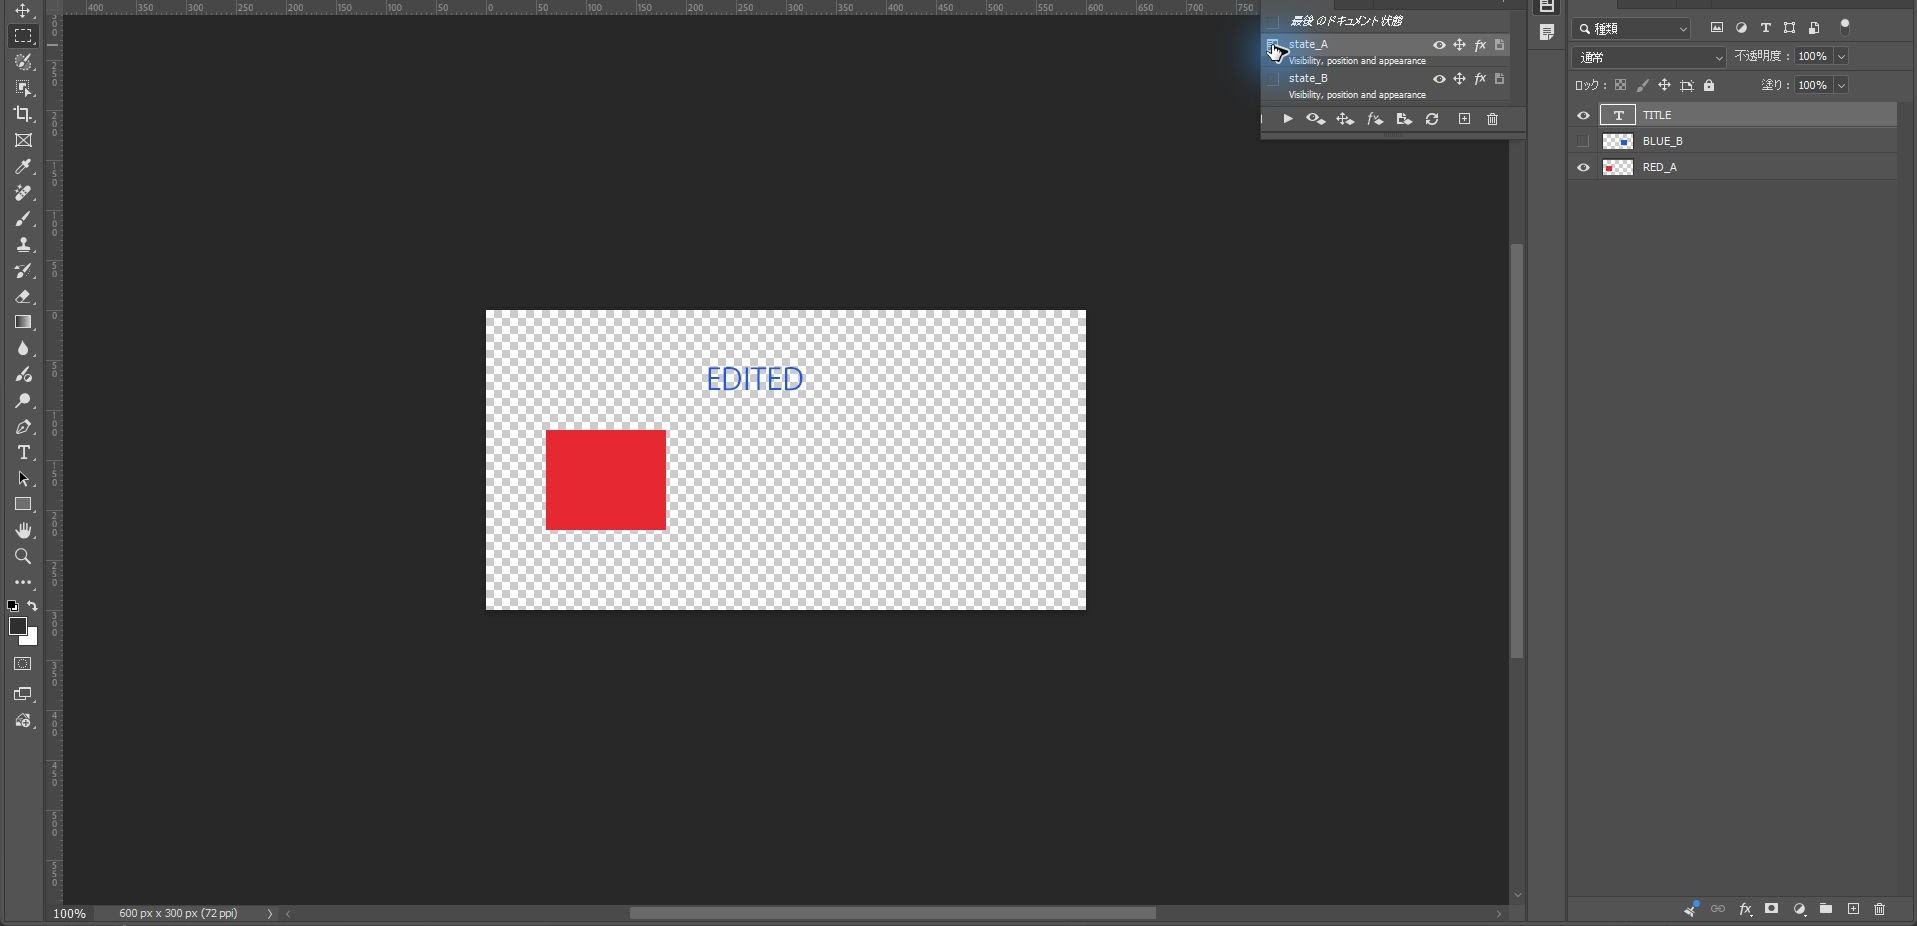Apply next selected layer comp
Screen dimensions: 1917x926
1288,119
